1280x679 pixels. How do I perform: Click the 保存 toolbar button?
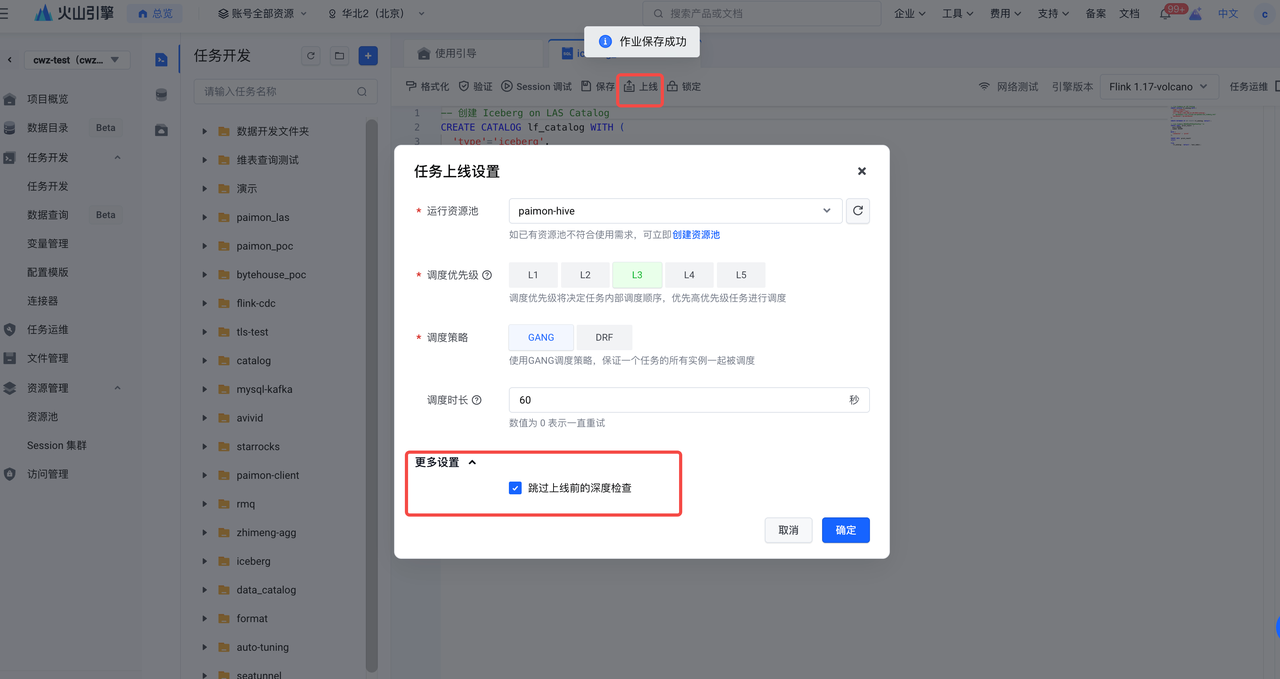tap(598, 87)
